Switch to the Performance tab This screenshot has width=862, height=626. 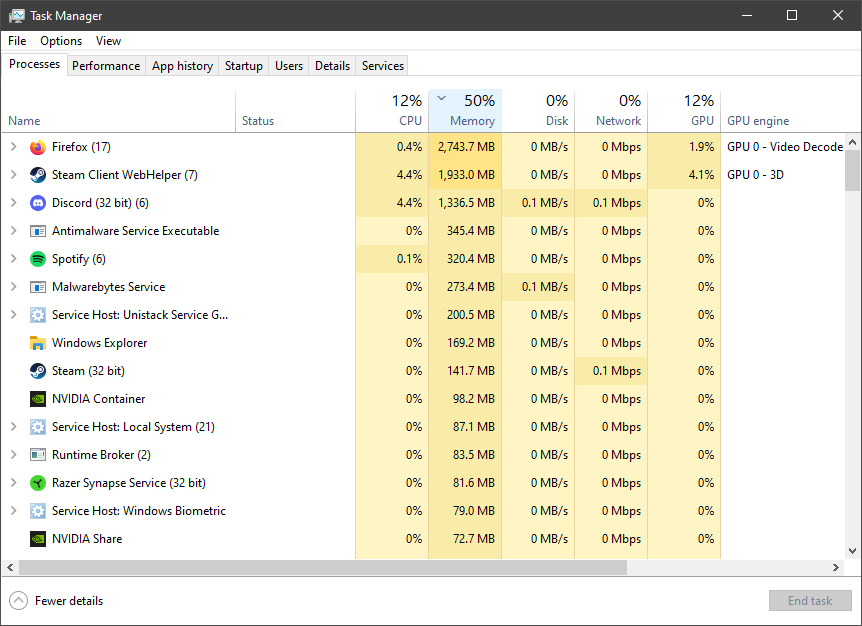[106, 66]
